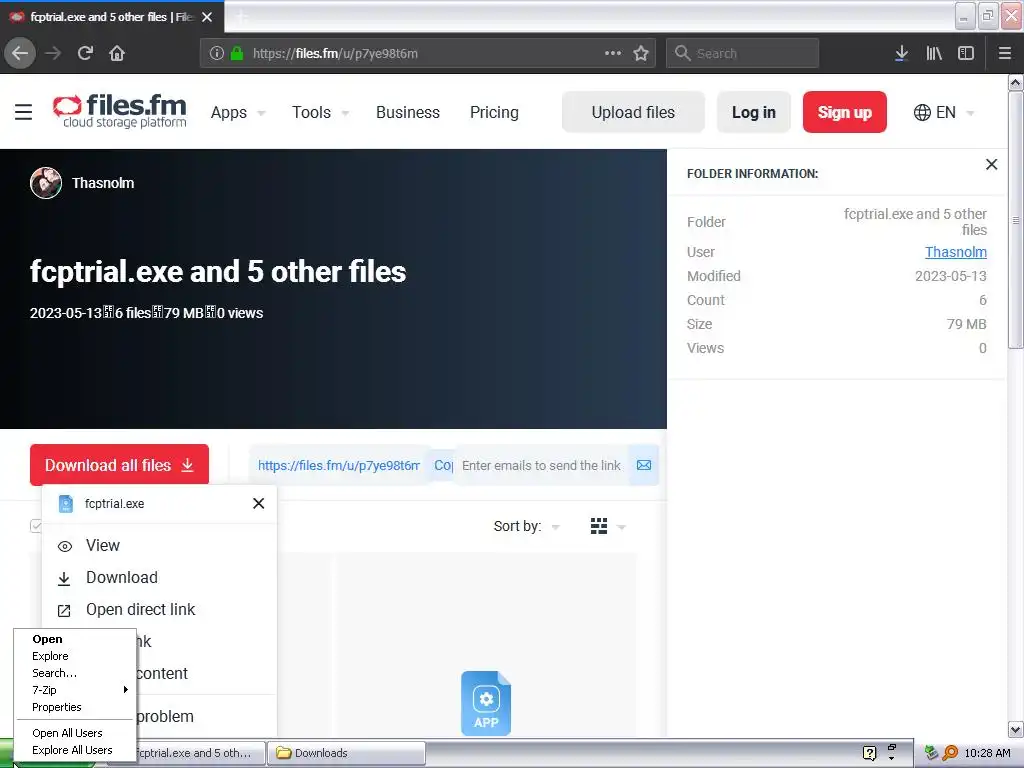Image resolution: width=1024 pixels, height=768 pixels.
Task: Click the browser Search field
Action: click(743, 53)
